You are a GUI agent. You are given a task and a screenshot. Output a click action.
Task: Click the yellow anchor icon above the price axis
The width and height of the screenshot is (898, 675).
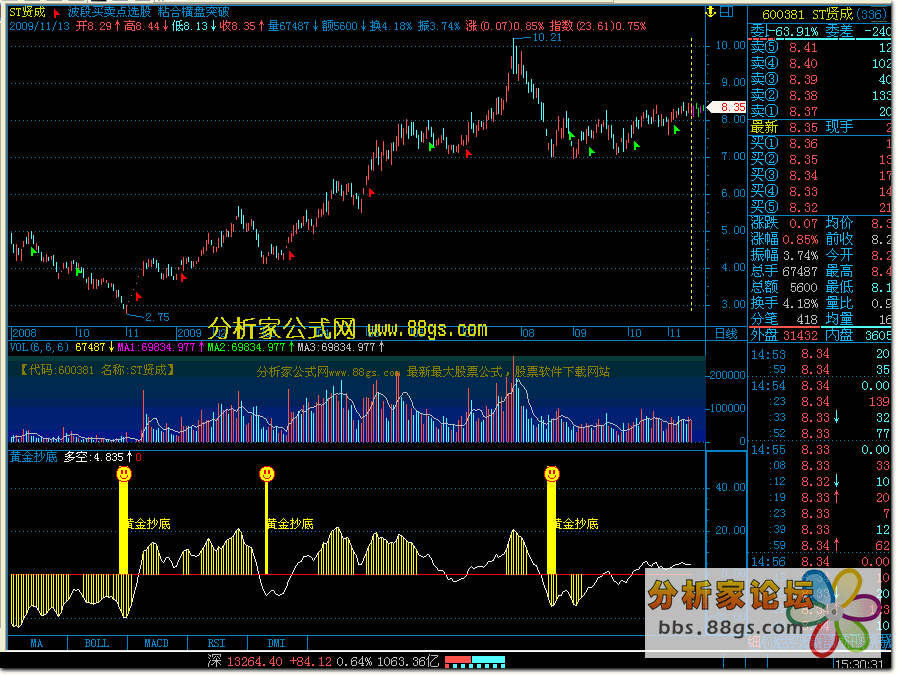point(711,12)
